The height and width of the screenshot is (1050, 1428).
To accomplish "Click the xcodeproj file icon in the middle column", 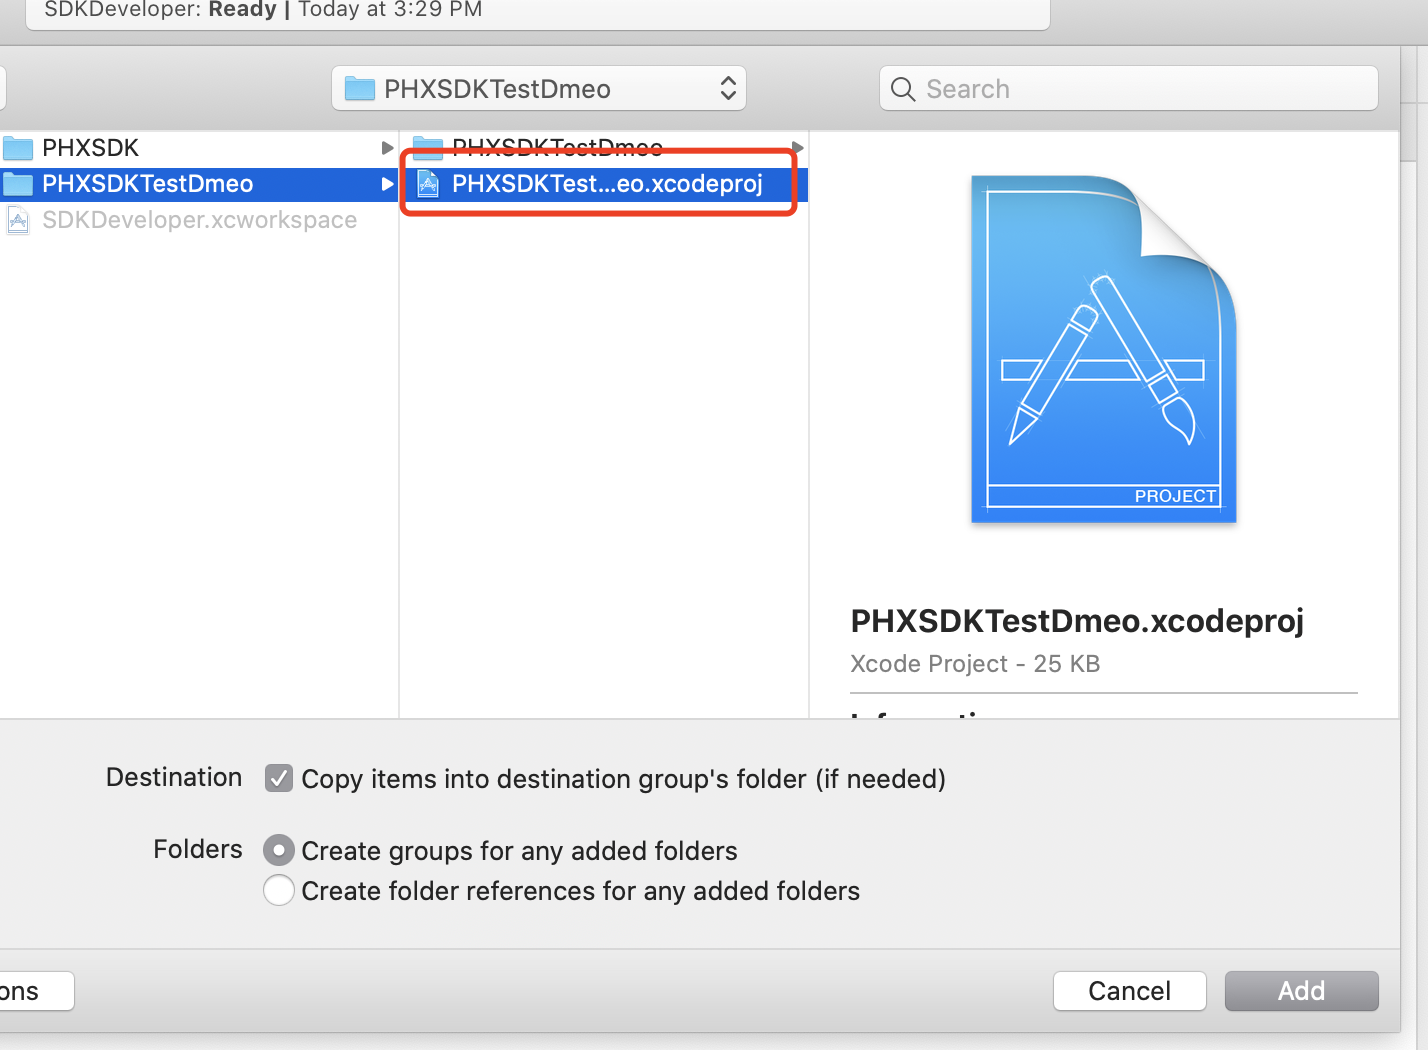I will pos(428,184).
